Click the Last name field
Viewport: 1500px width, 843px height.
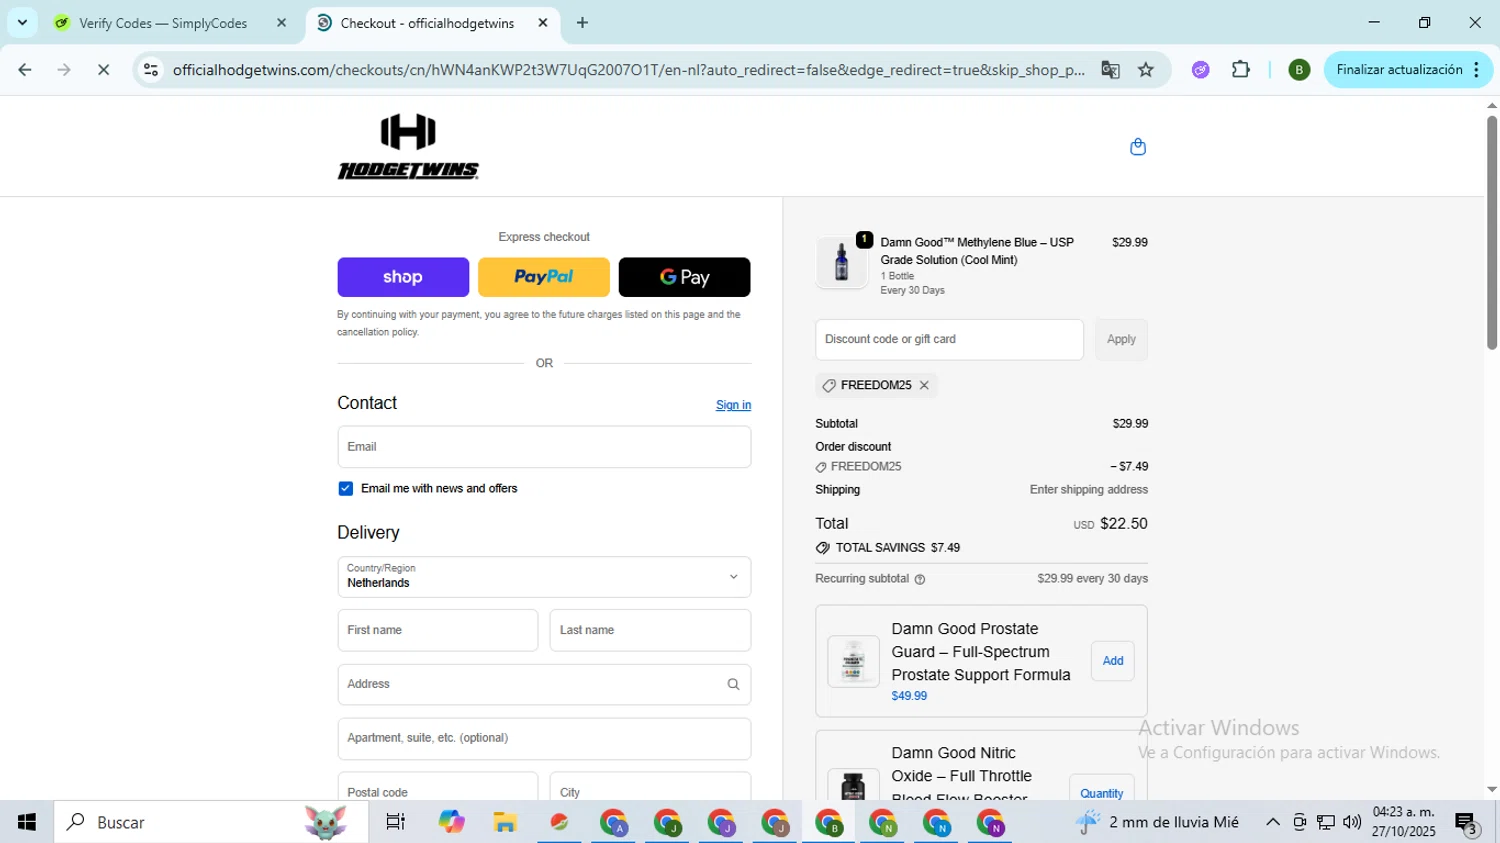(x=650, y=630)
